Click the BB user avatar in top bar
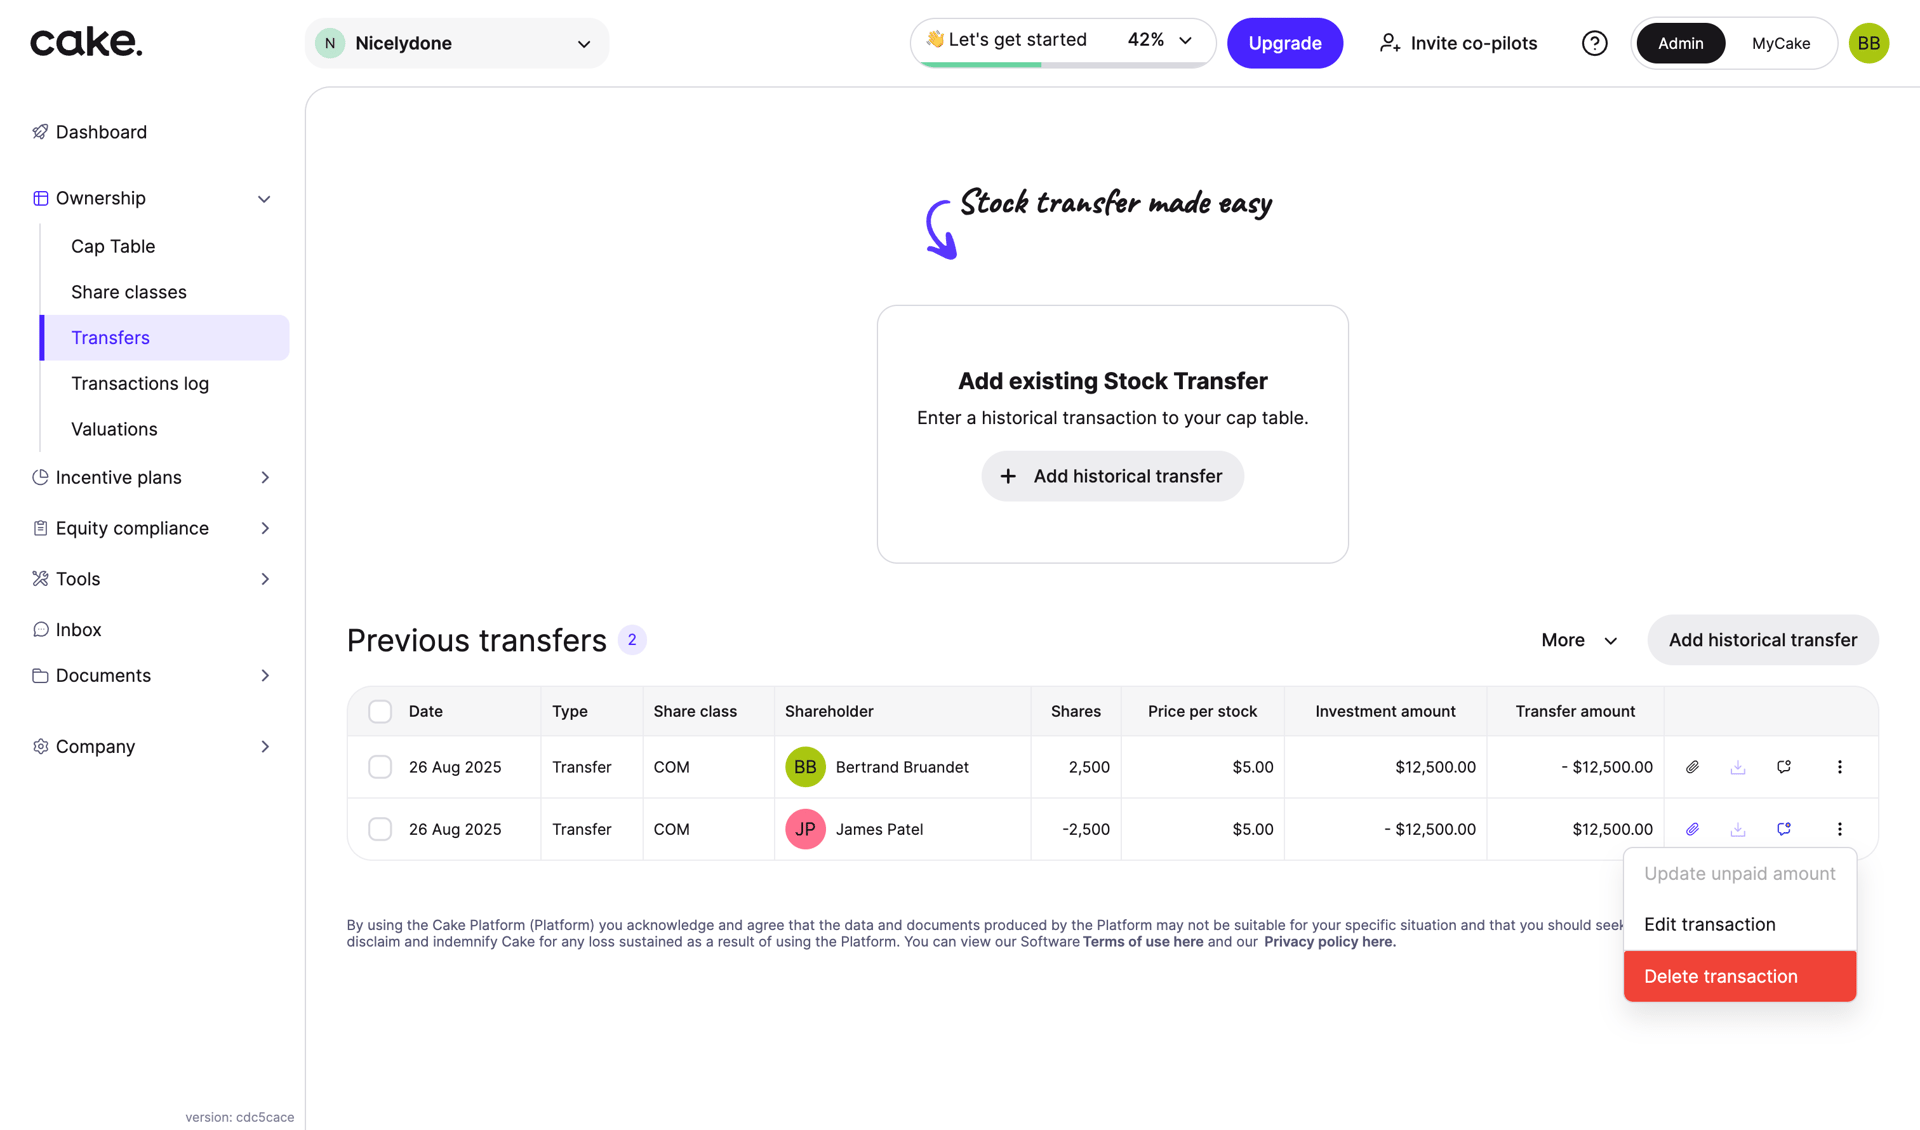Screen dimensions: 1920x1130 (1868, 43)
